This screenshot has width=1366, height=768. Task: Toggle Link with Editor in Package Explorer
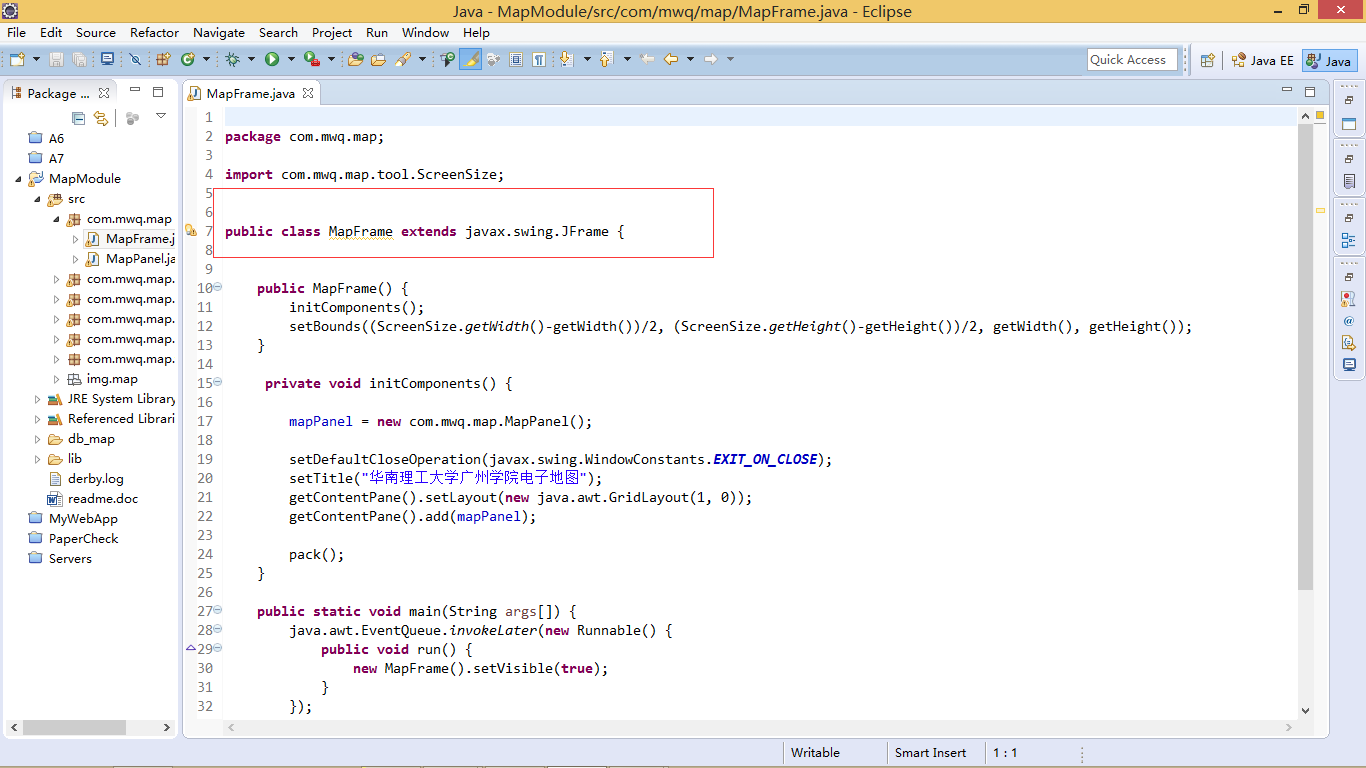pos(100,118)
